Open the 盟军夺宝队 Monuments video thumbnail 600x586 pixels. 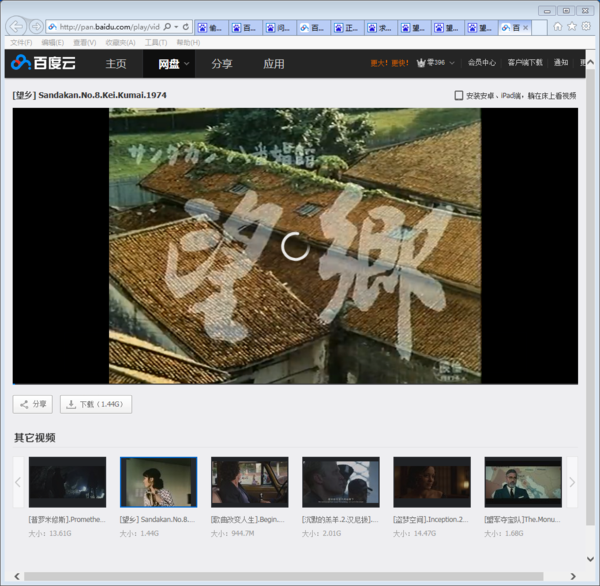(x=523, y=482)
